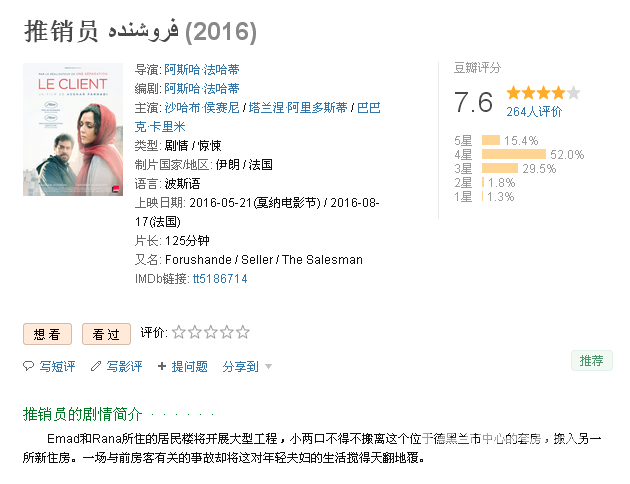The image size is (630, 484).
Task: Click the first rating star
Action: coord(179,332)
